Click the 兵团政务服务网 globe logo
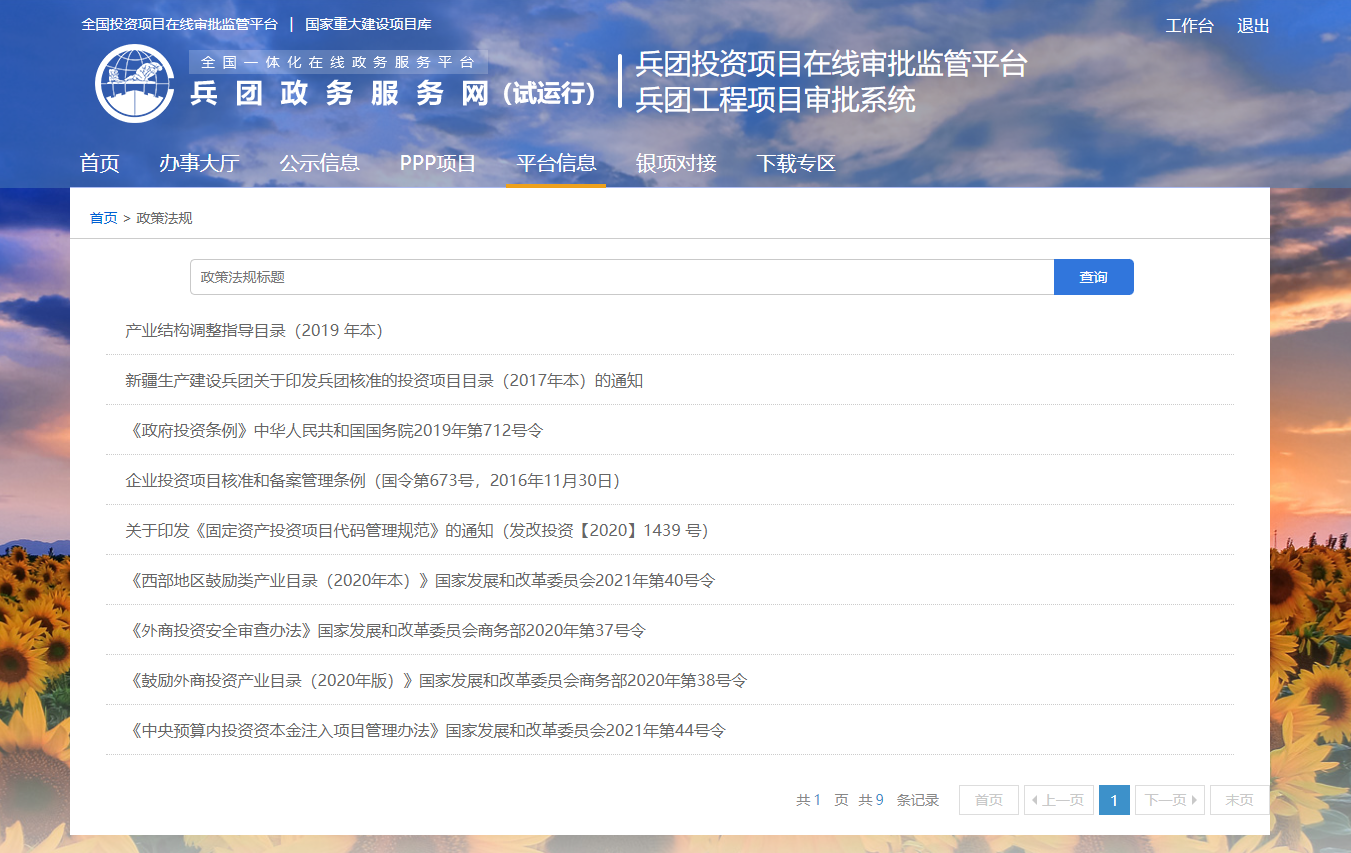This screenshot has height=853, width=1351. [134, 83]
